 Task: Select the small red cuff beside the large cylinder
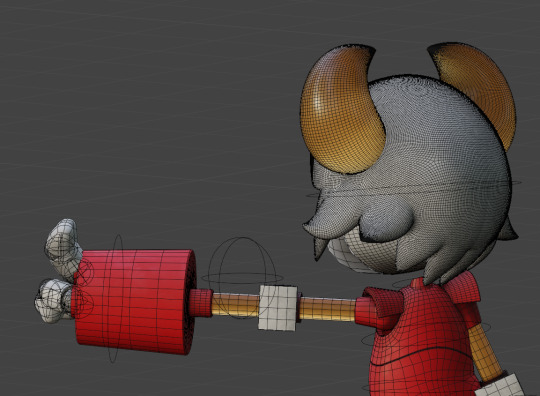[x=201, y=303]
